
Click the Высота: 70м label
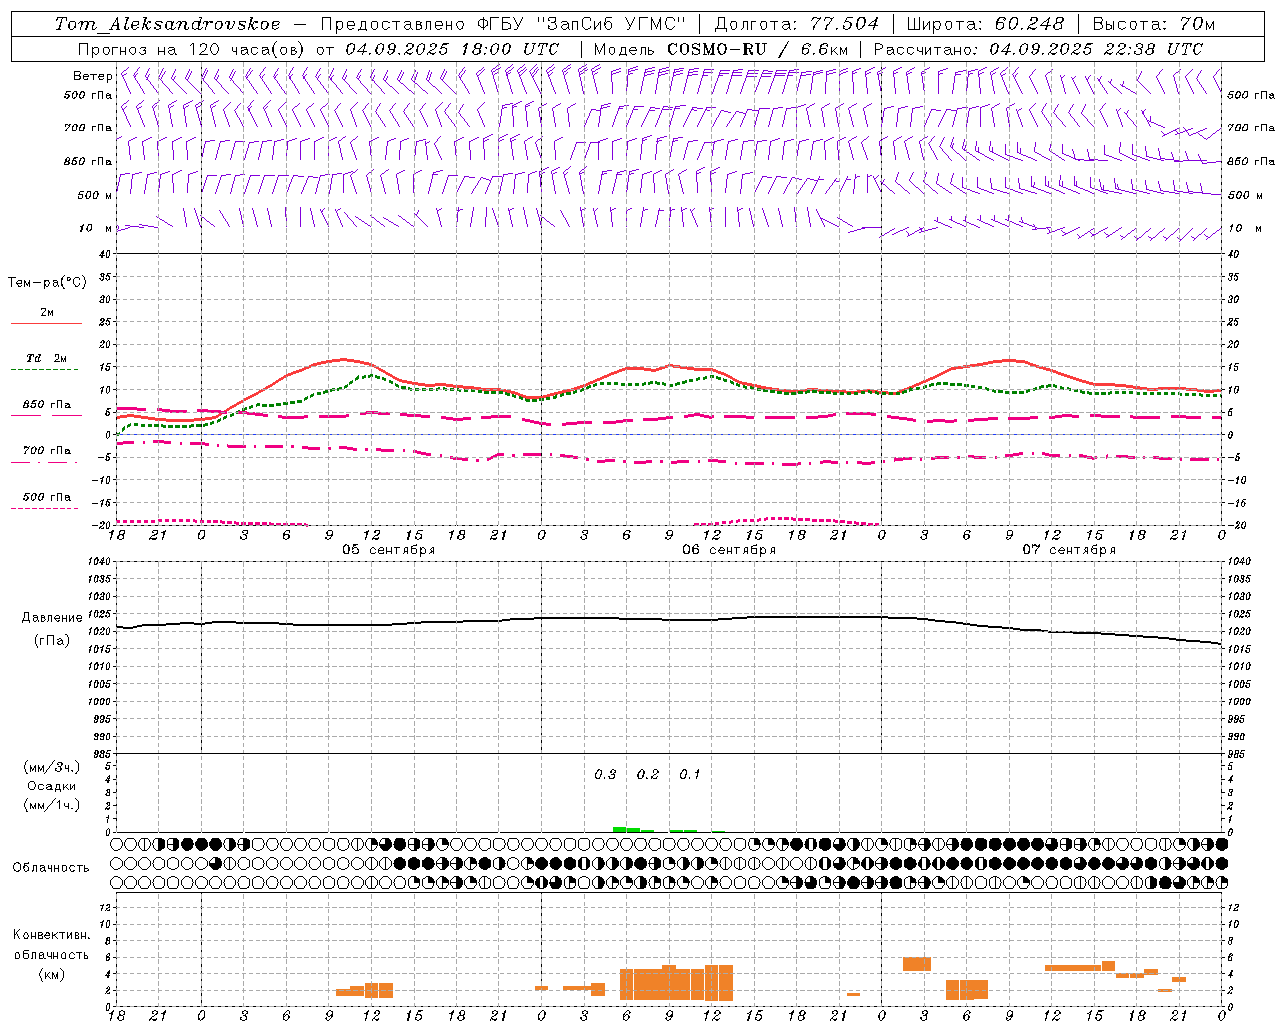pyautogui.click(x=1153, y=24)
